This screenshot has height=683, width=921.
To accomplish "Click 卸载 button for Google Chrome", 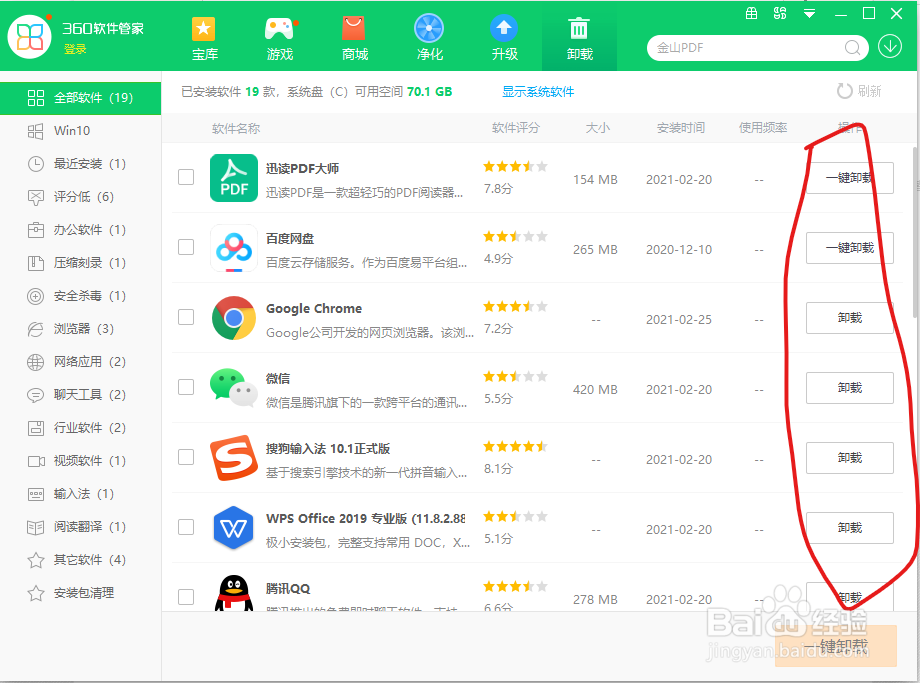I will click(849, 318).
